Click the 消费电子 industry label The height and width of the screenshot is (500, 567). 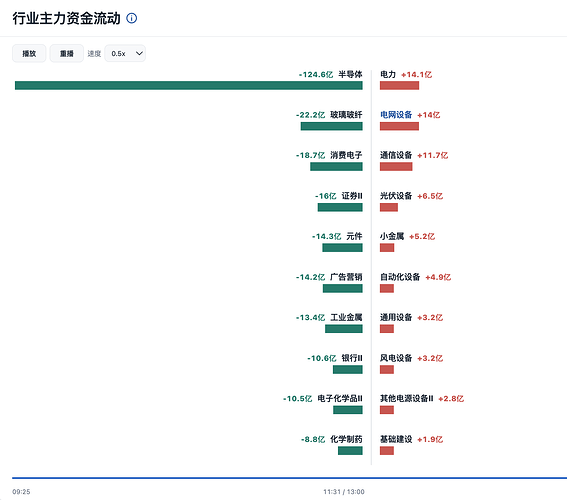[346, 155]
